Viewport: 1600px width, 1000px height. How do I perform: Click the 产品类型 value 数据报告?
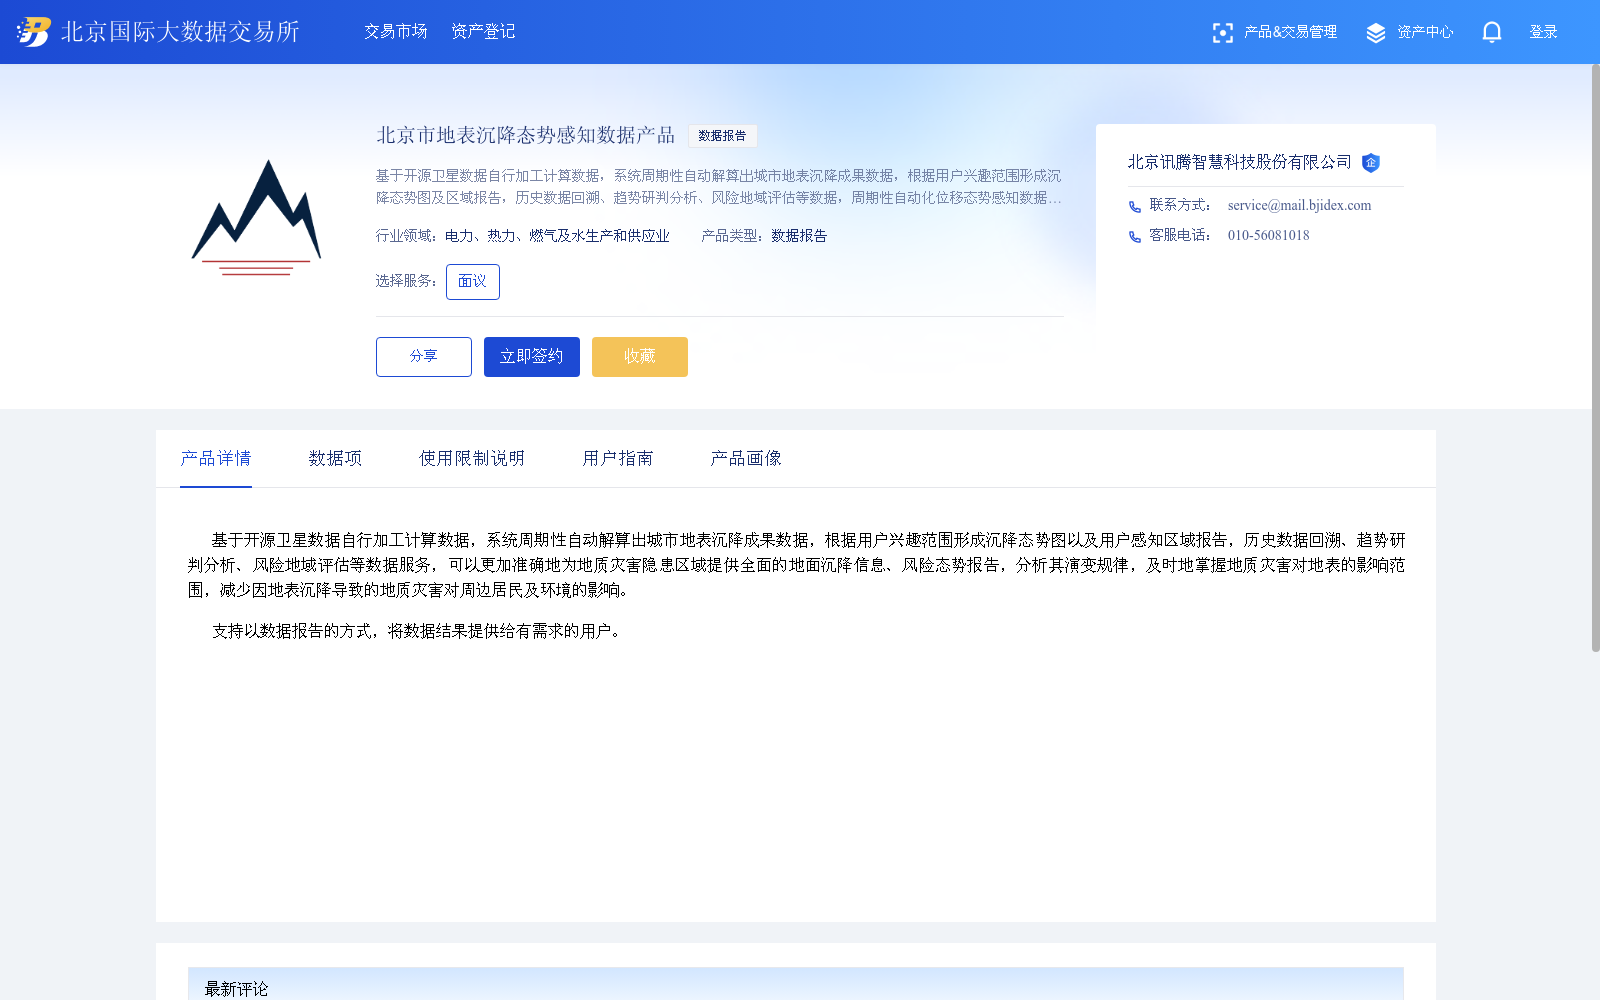[799, 236]
